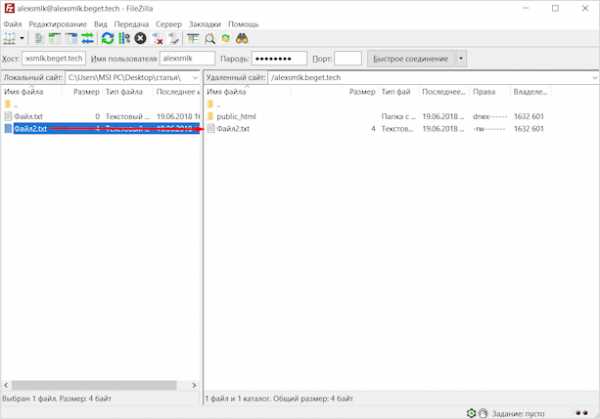Open the Редактирование menu
This screenshot has height=419, width=600.
[58, 24]
